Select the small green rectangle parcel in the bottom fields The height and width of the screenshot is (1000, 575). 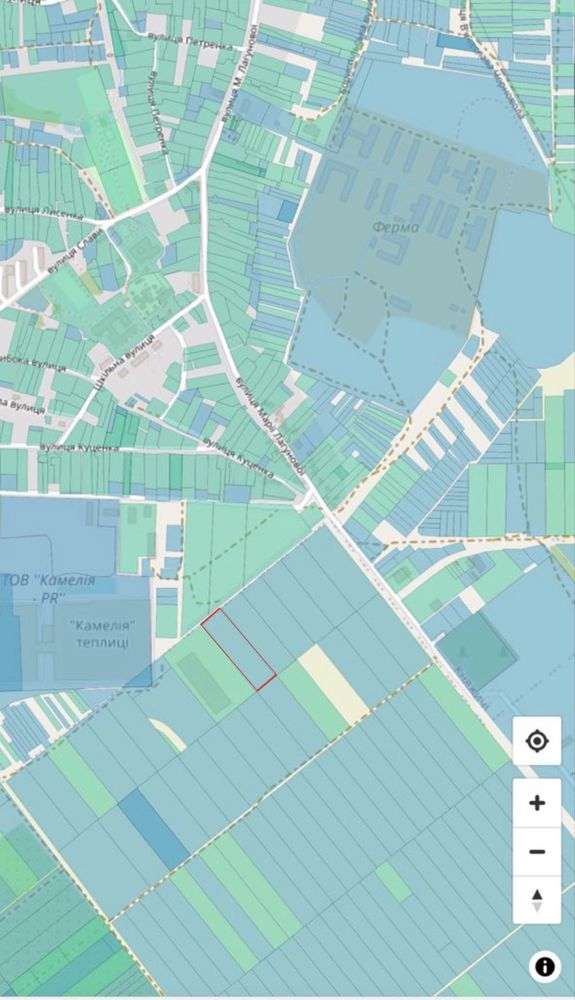click(393, 883)
